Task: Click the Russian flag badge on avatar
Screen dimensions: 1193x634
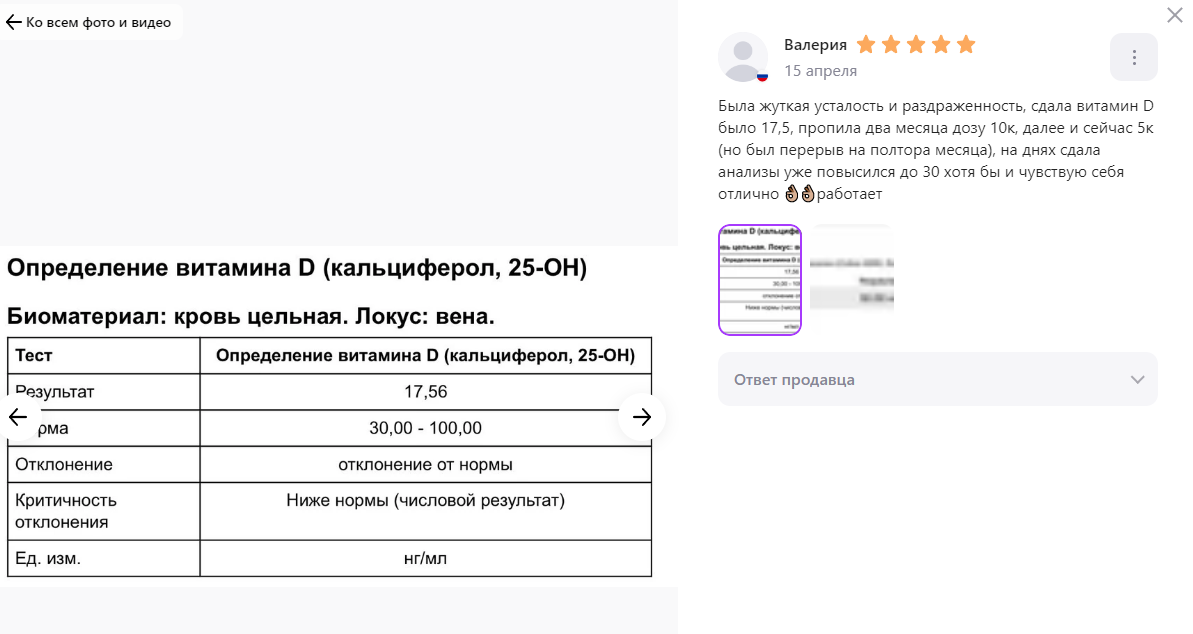Action: 762,76
